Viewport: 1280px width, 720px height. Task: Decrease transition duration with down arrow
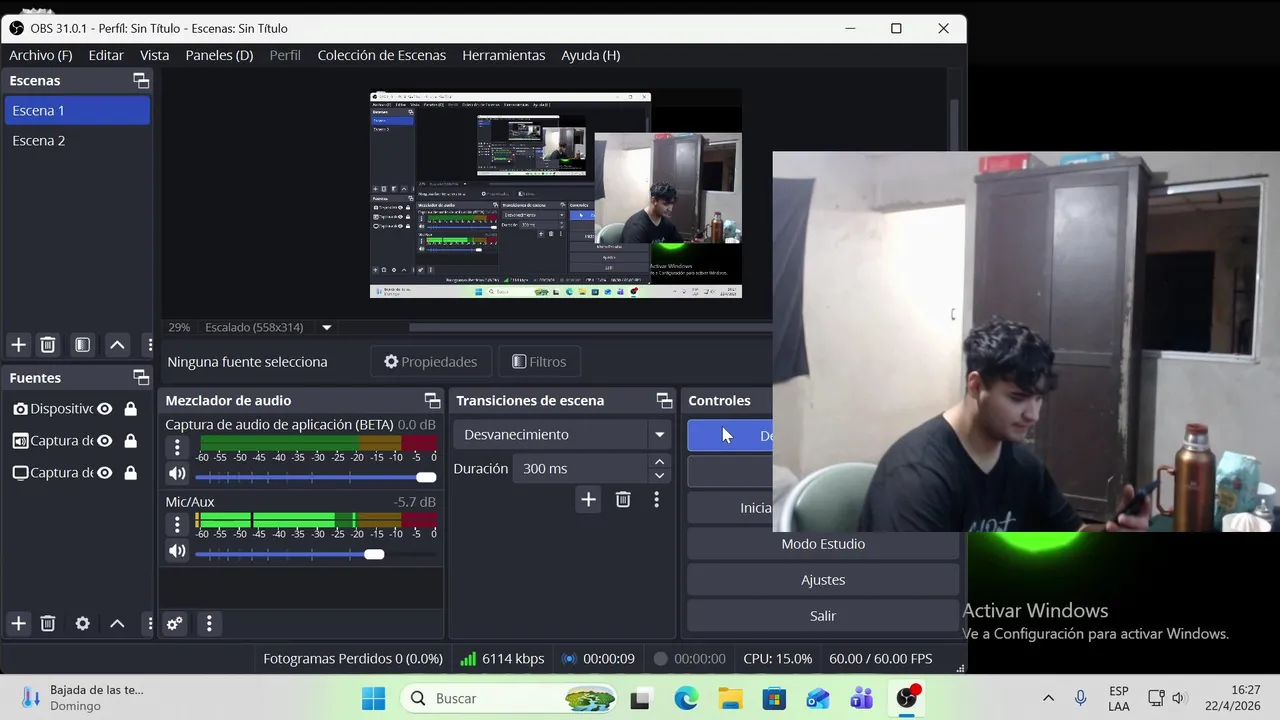coord(659,476)
